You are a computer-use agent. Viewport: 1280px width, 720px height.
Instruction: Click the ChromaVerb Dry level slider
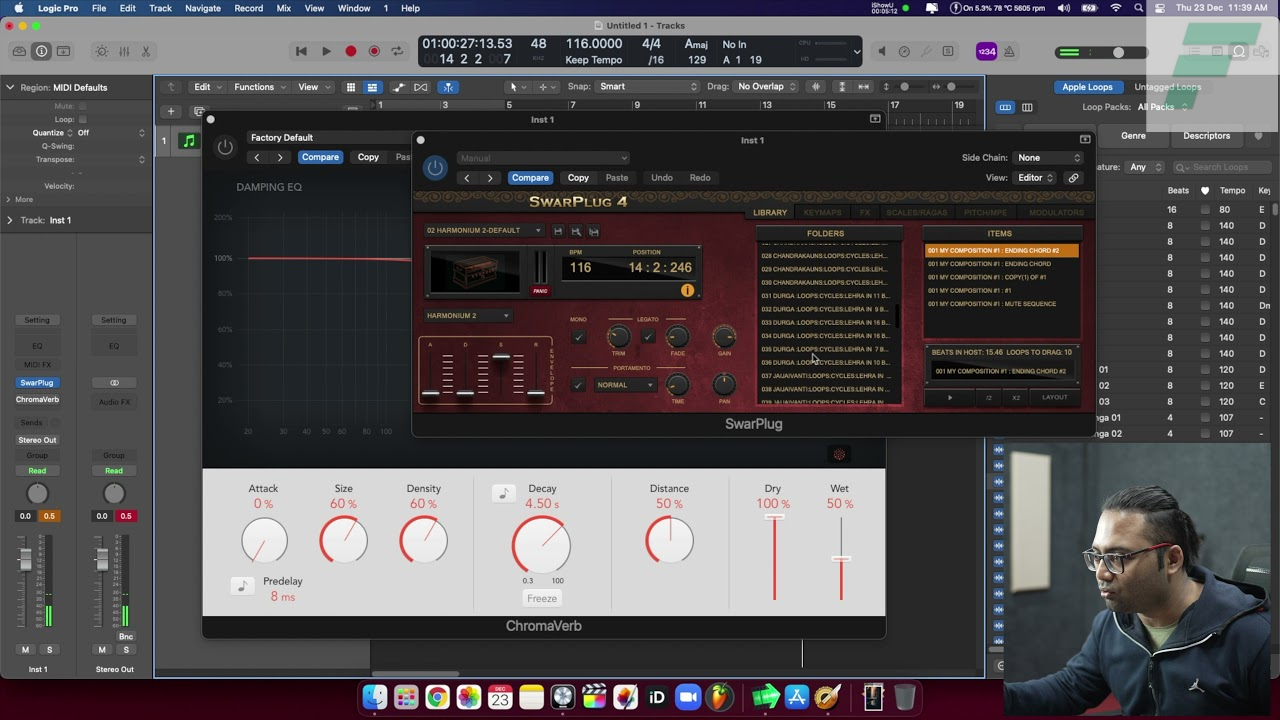pos(773,558)
